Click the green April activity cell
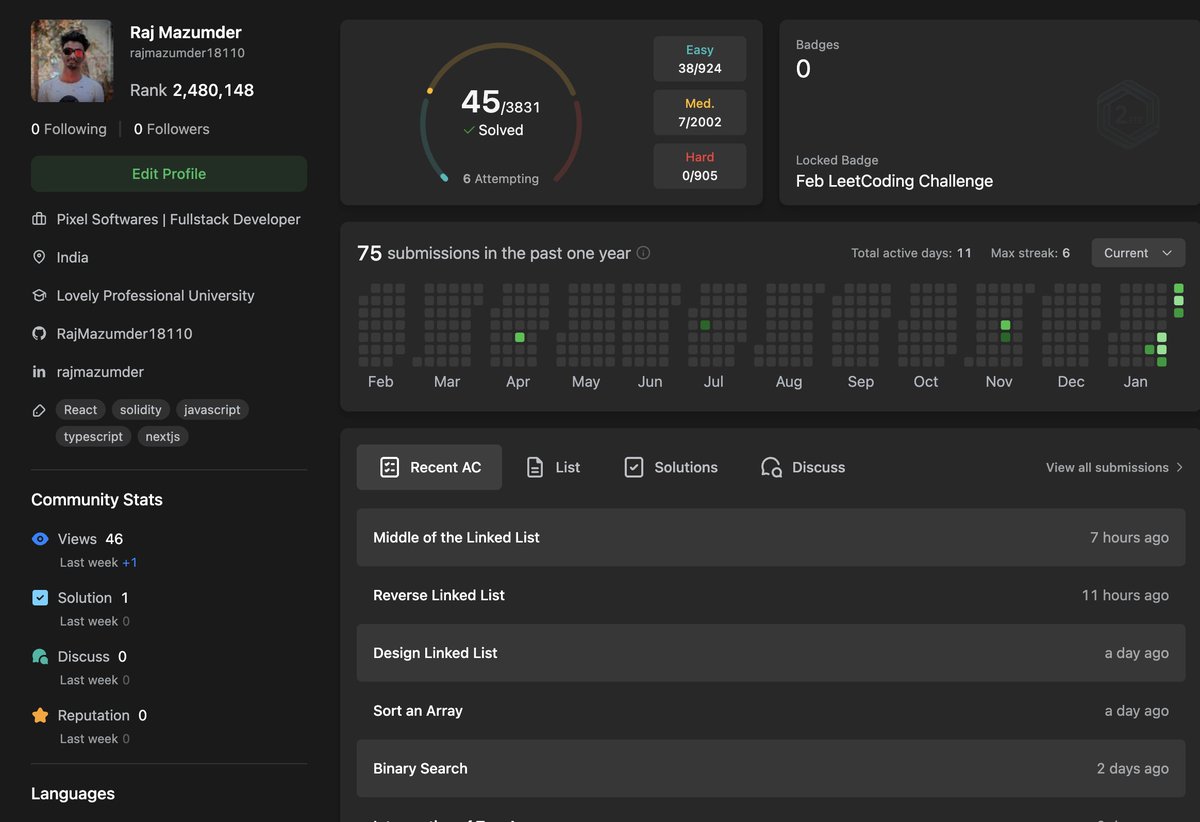 [x=520, y=337]
